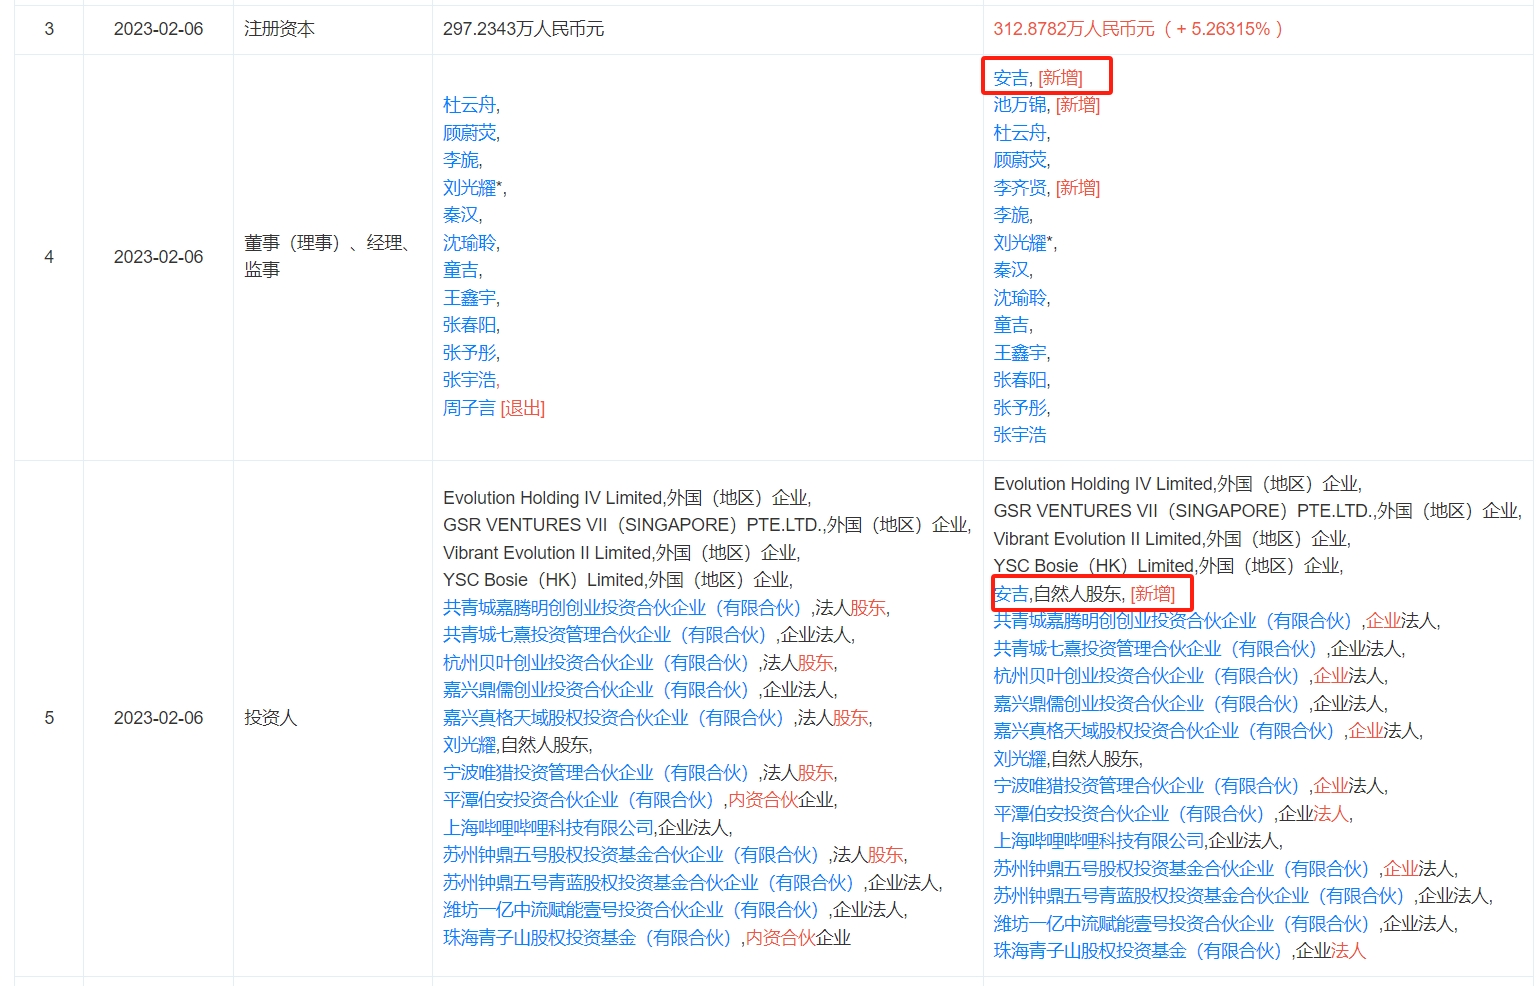Open 李齐贤 marked as 新增
Image resolution: width=1536 pixels, height=986 pixels.
pyautogui.click(x=1019, y=188)
